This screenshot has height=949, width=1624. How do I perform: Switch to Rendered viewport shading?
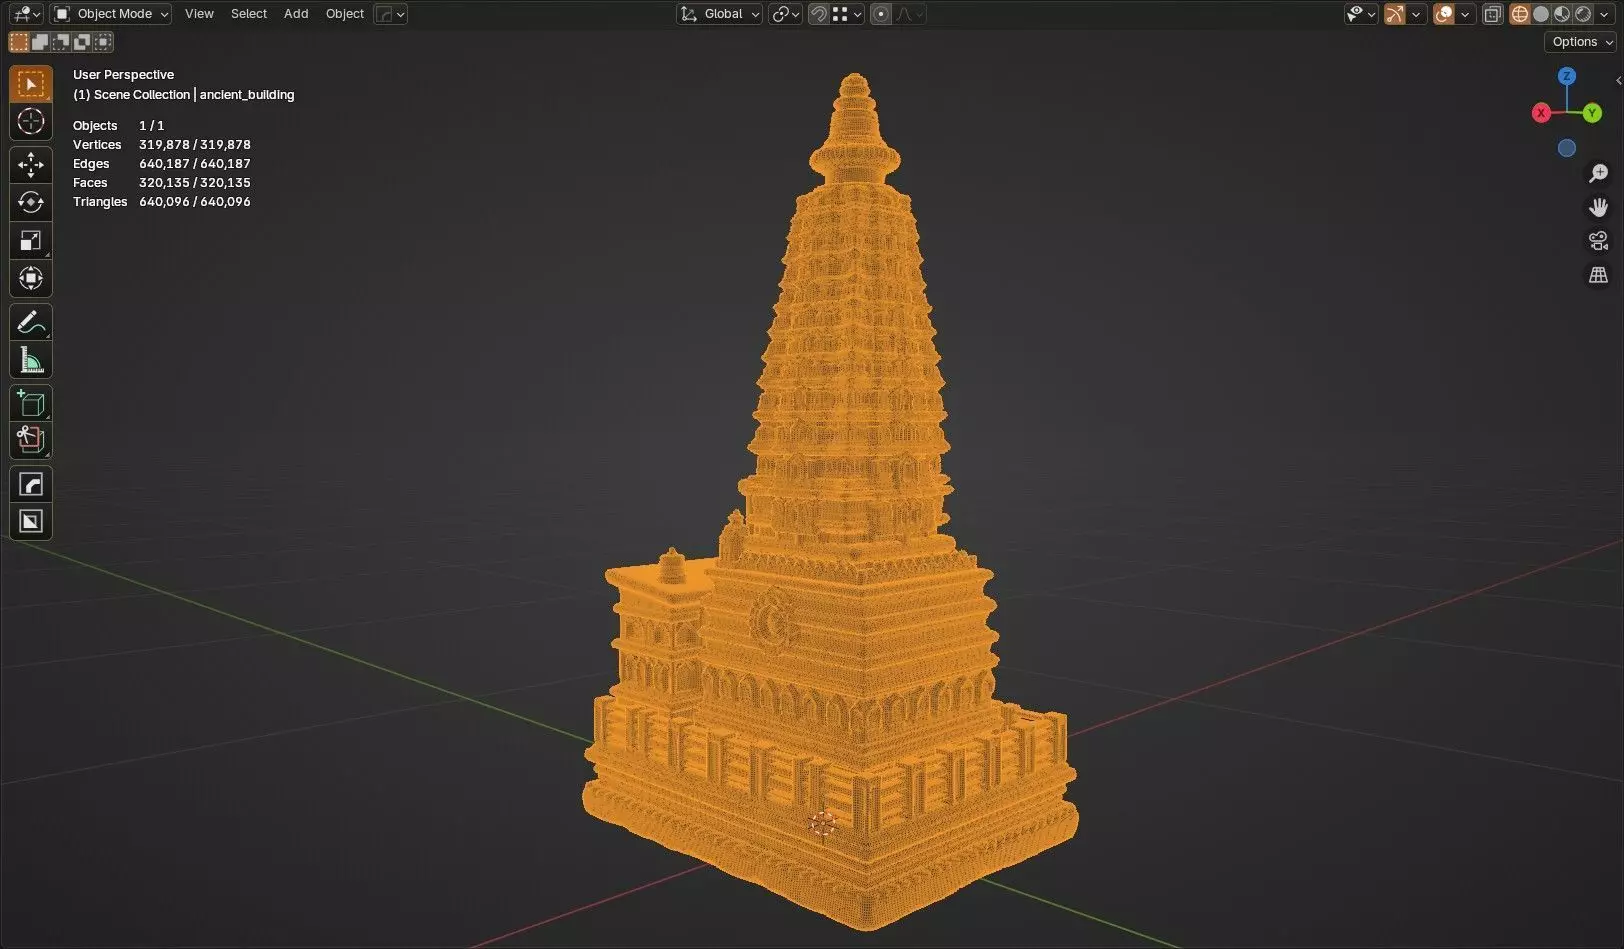tap(1583, 14)
